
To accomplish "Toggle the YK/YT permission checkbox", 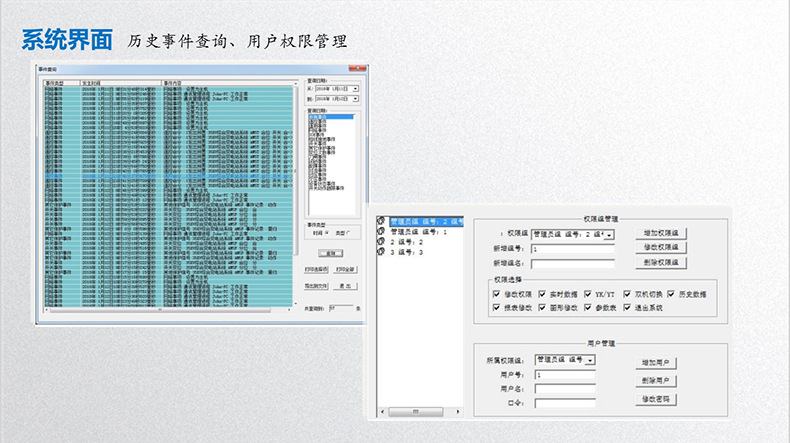I will click(587, 294).
